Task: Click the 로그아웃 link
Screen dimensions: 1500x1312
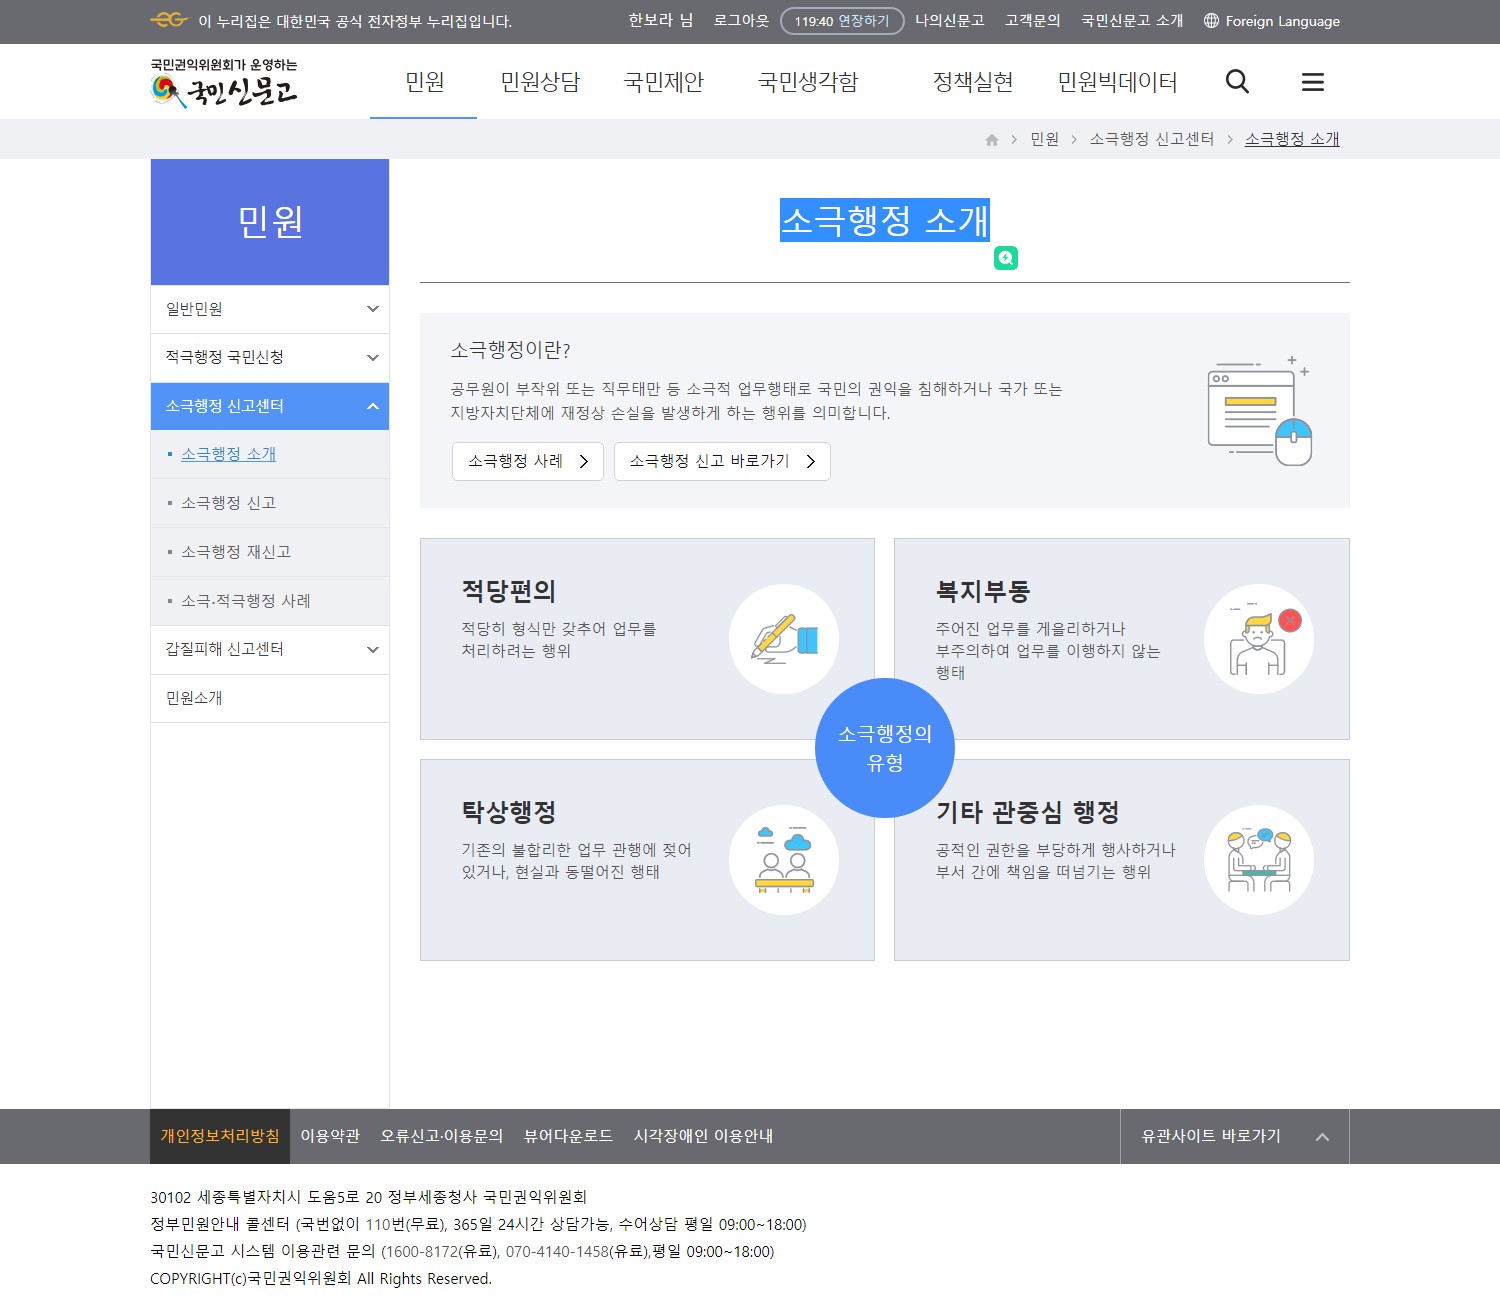Action: 741,20
